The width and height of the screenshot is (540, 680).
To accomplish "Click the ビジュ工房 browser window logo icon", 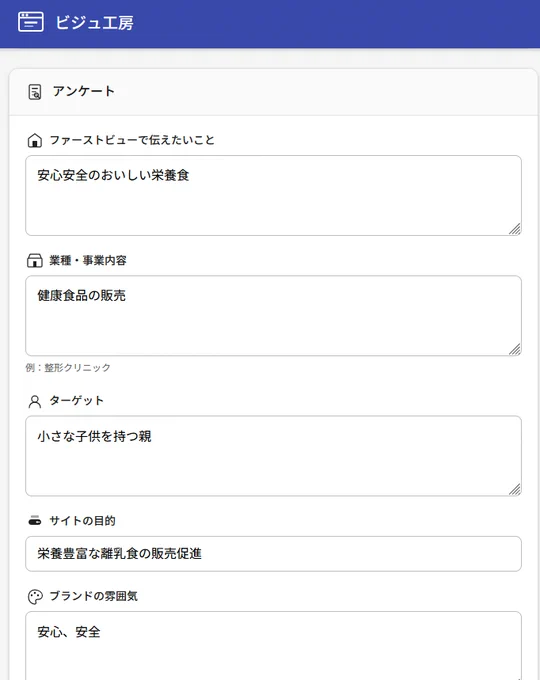I will [x=31, y=22].
